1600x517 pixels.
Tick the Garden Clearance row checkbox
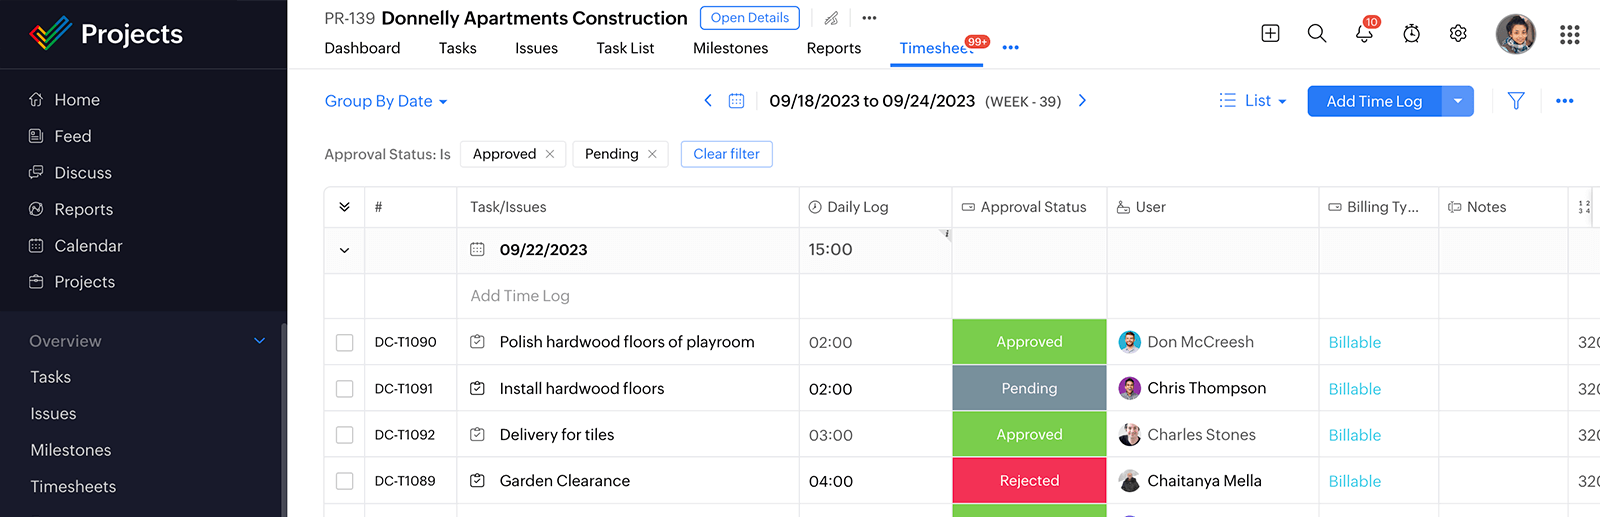pyautogui.click(x=345, y=481)
